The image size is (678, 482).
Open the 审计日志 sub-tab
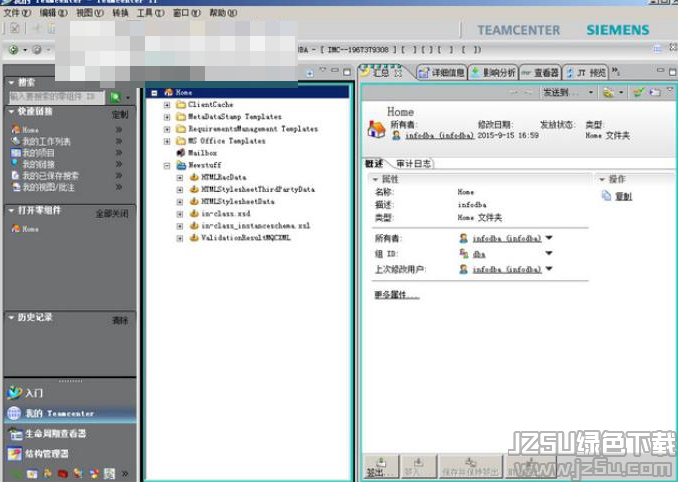pyautogui.click(x=413, y=163)
